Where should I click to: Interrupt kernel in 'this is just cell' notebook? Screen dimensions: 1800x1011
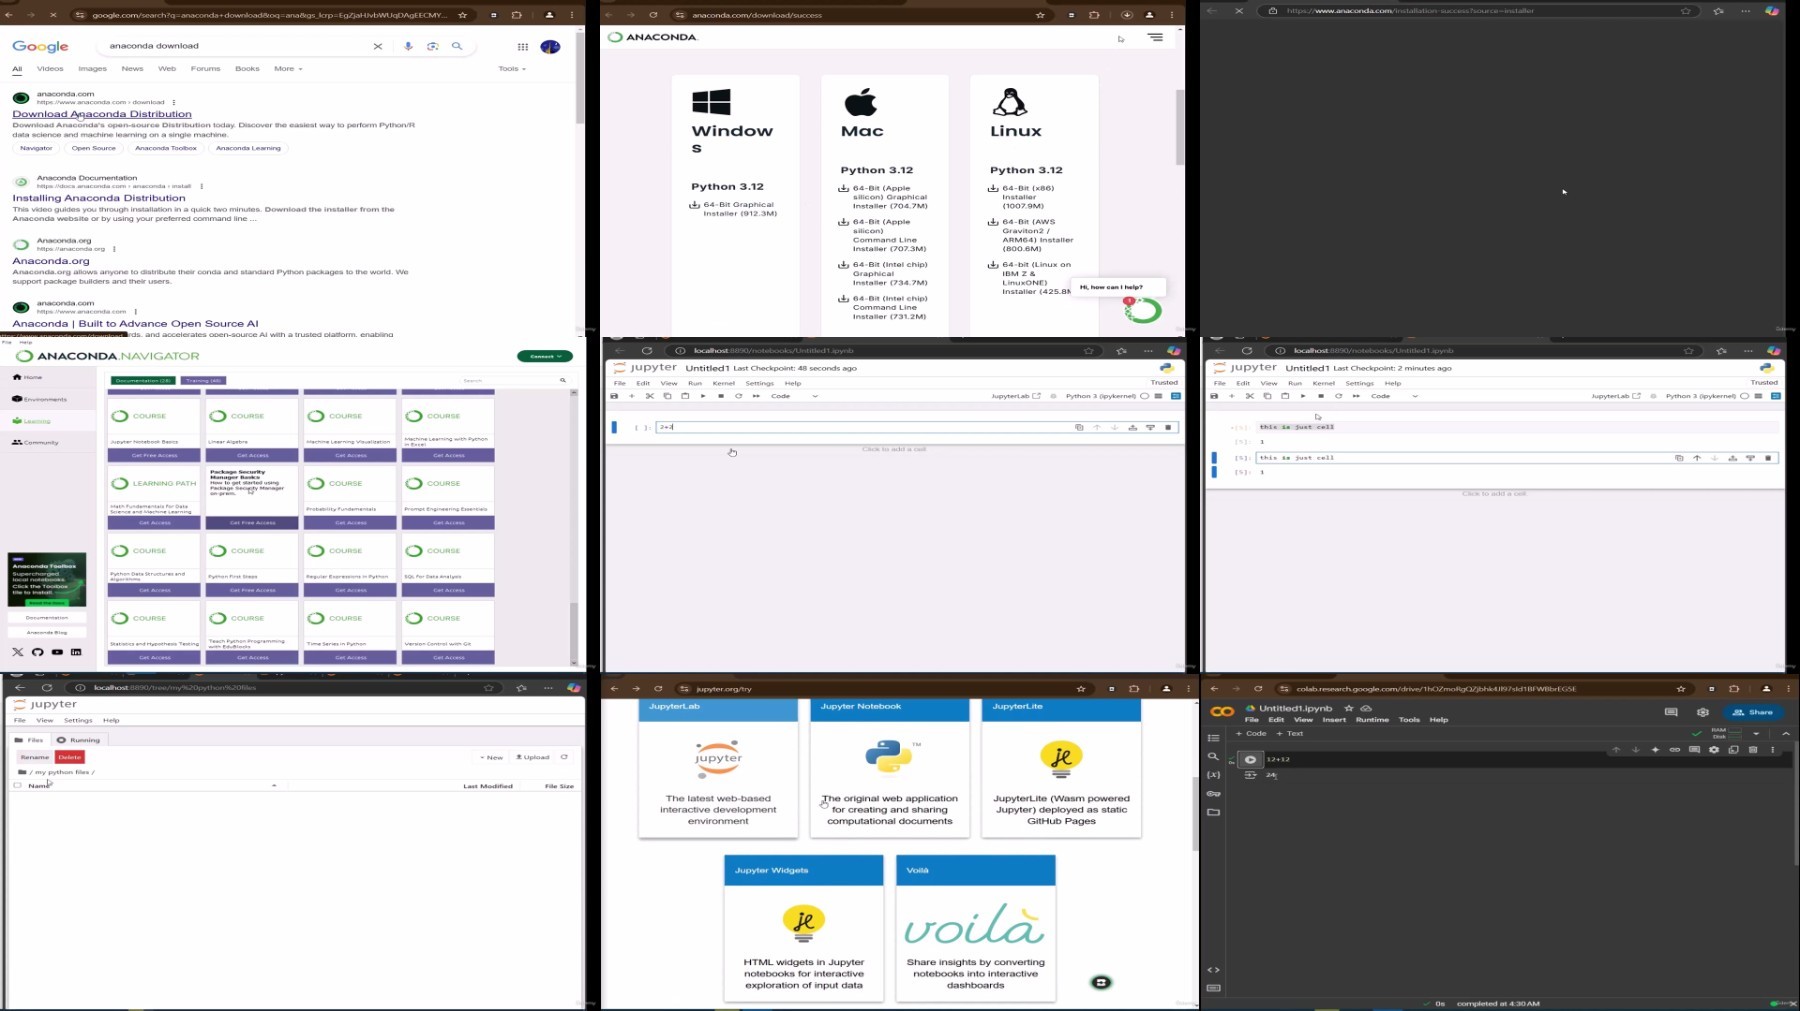coord(1321,396)
